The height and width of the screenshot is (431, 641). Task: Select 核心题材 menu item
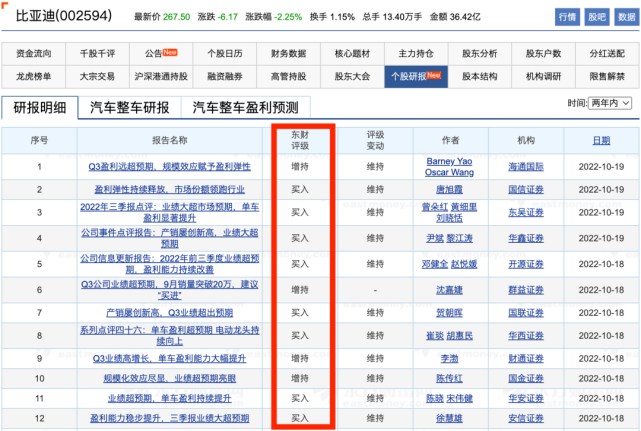(x=352, y=54)
